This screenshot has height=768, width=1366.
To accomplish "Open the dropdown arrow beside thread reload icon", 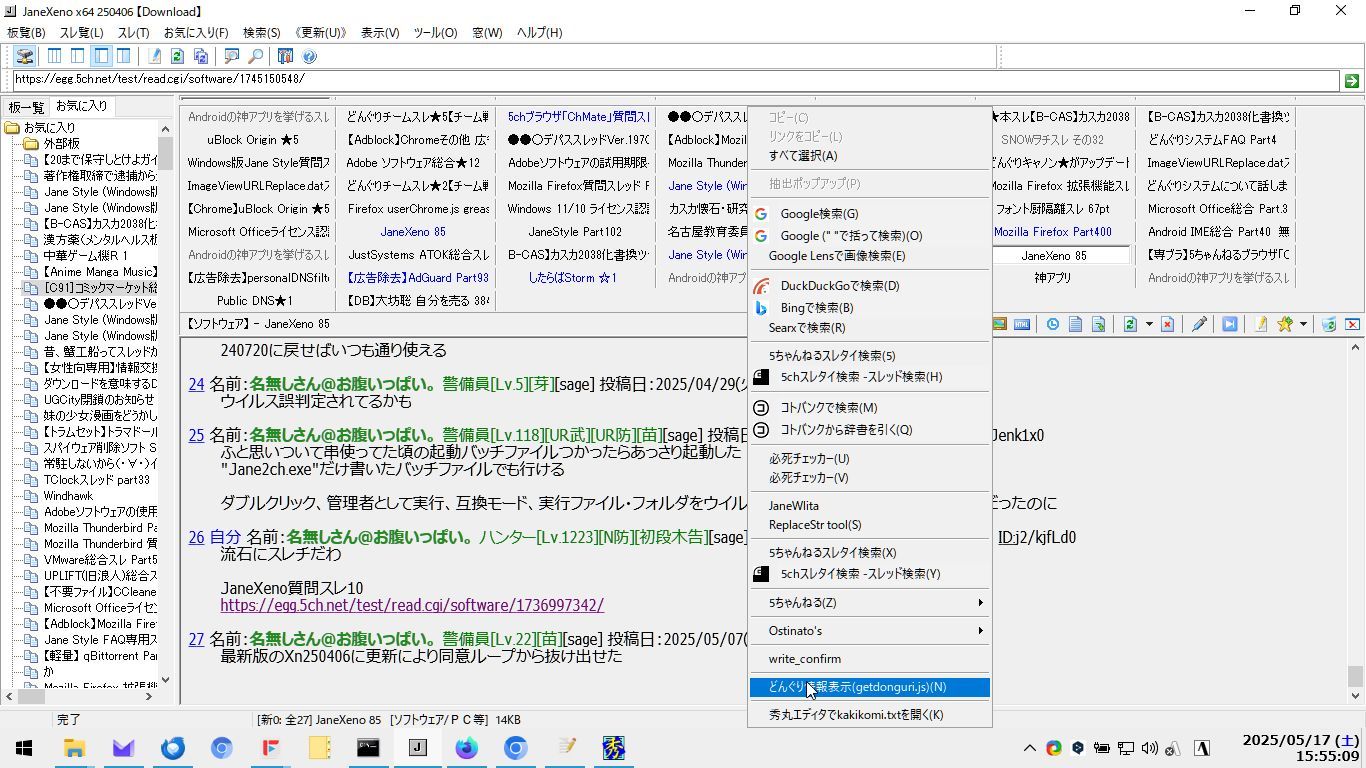I will point(1148,324).
